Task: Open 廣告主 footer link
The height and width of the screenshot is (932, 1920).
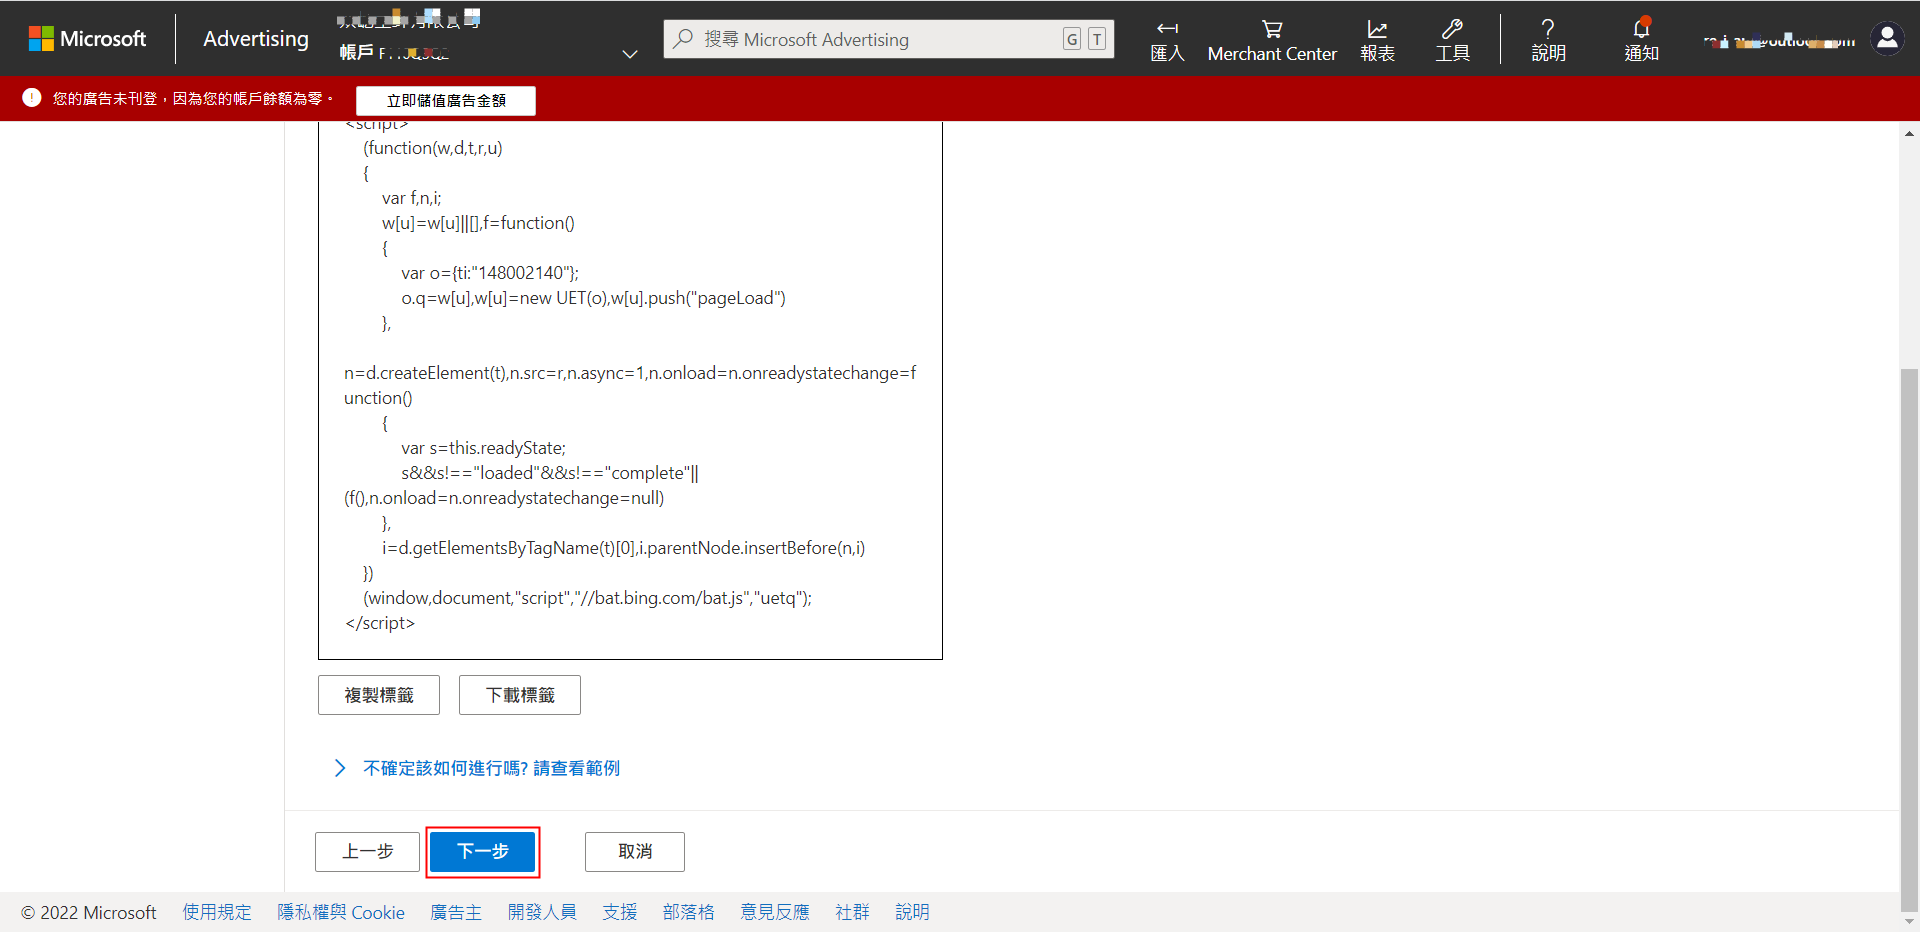Action: [x=456, y=912]
